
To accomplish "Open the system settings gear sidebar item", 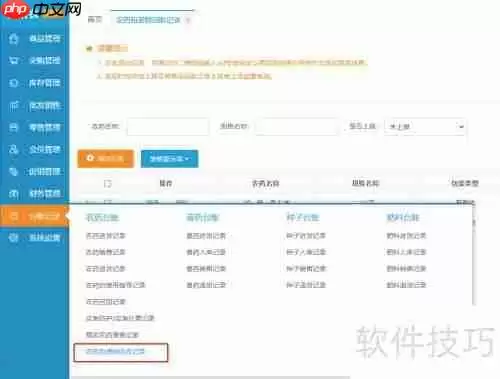I will (34, 238).
